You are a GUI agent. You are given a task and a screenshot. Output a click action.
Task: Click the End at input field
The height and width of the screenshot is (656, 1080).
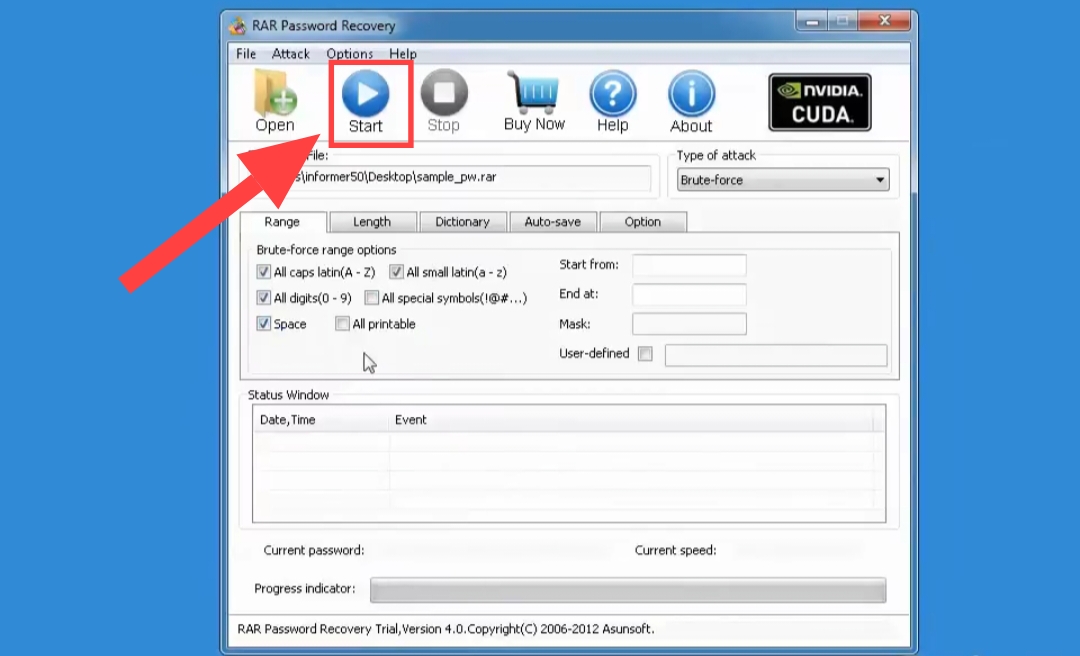[x=689, y=294]
